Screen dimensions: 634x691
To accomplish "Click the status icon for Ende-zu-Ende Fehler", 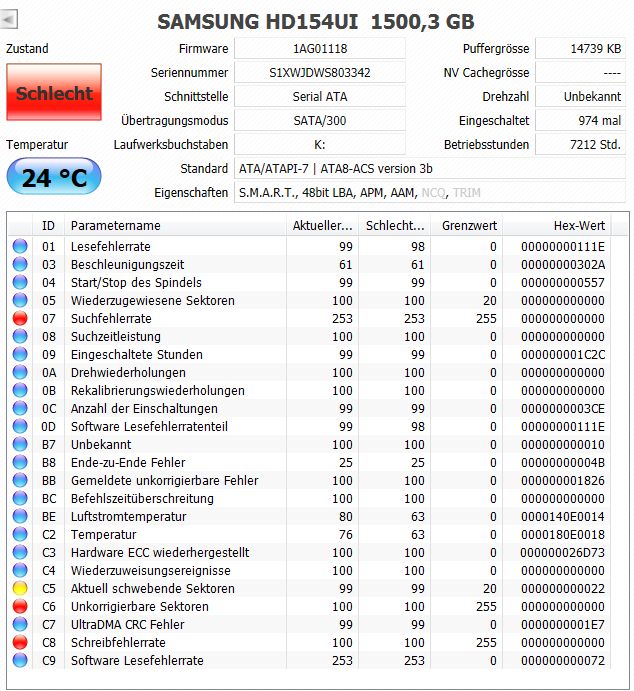I will 20,462.
